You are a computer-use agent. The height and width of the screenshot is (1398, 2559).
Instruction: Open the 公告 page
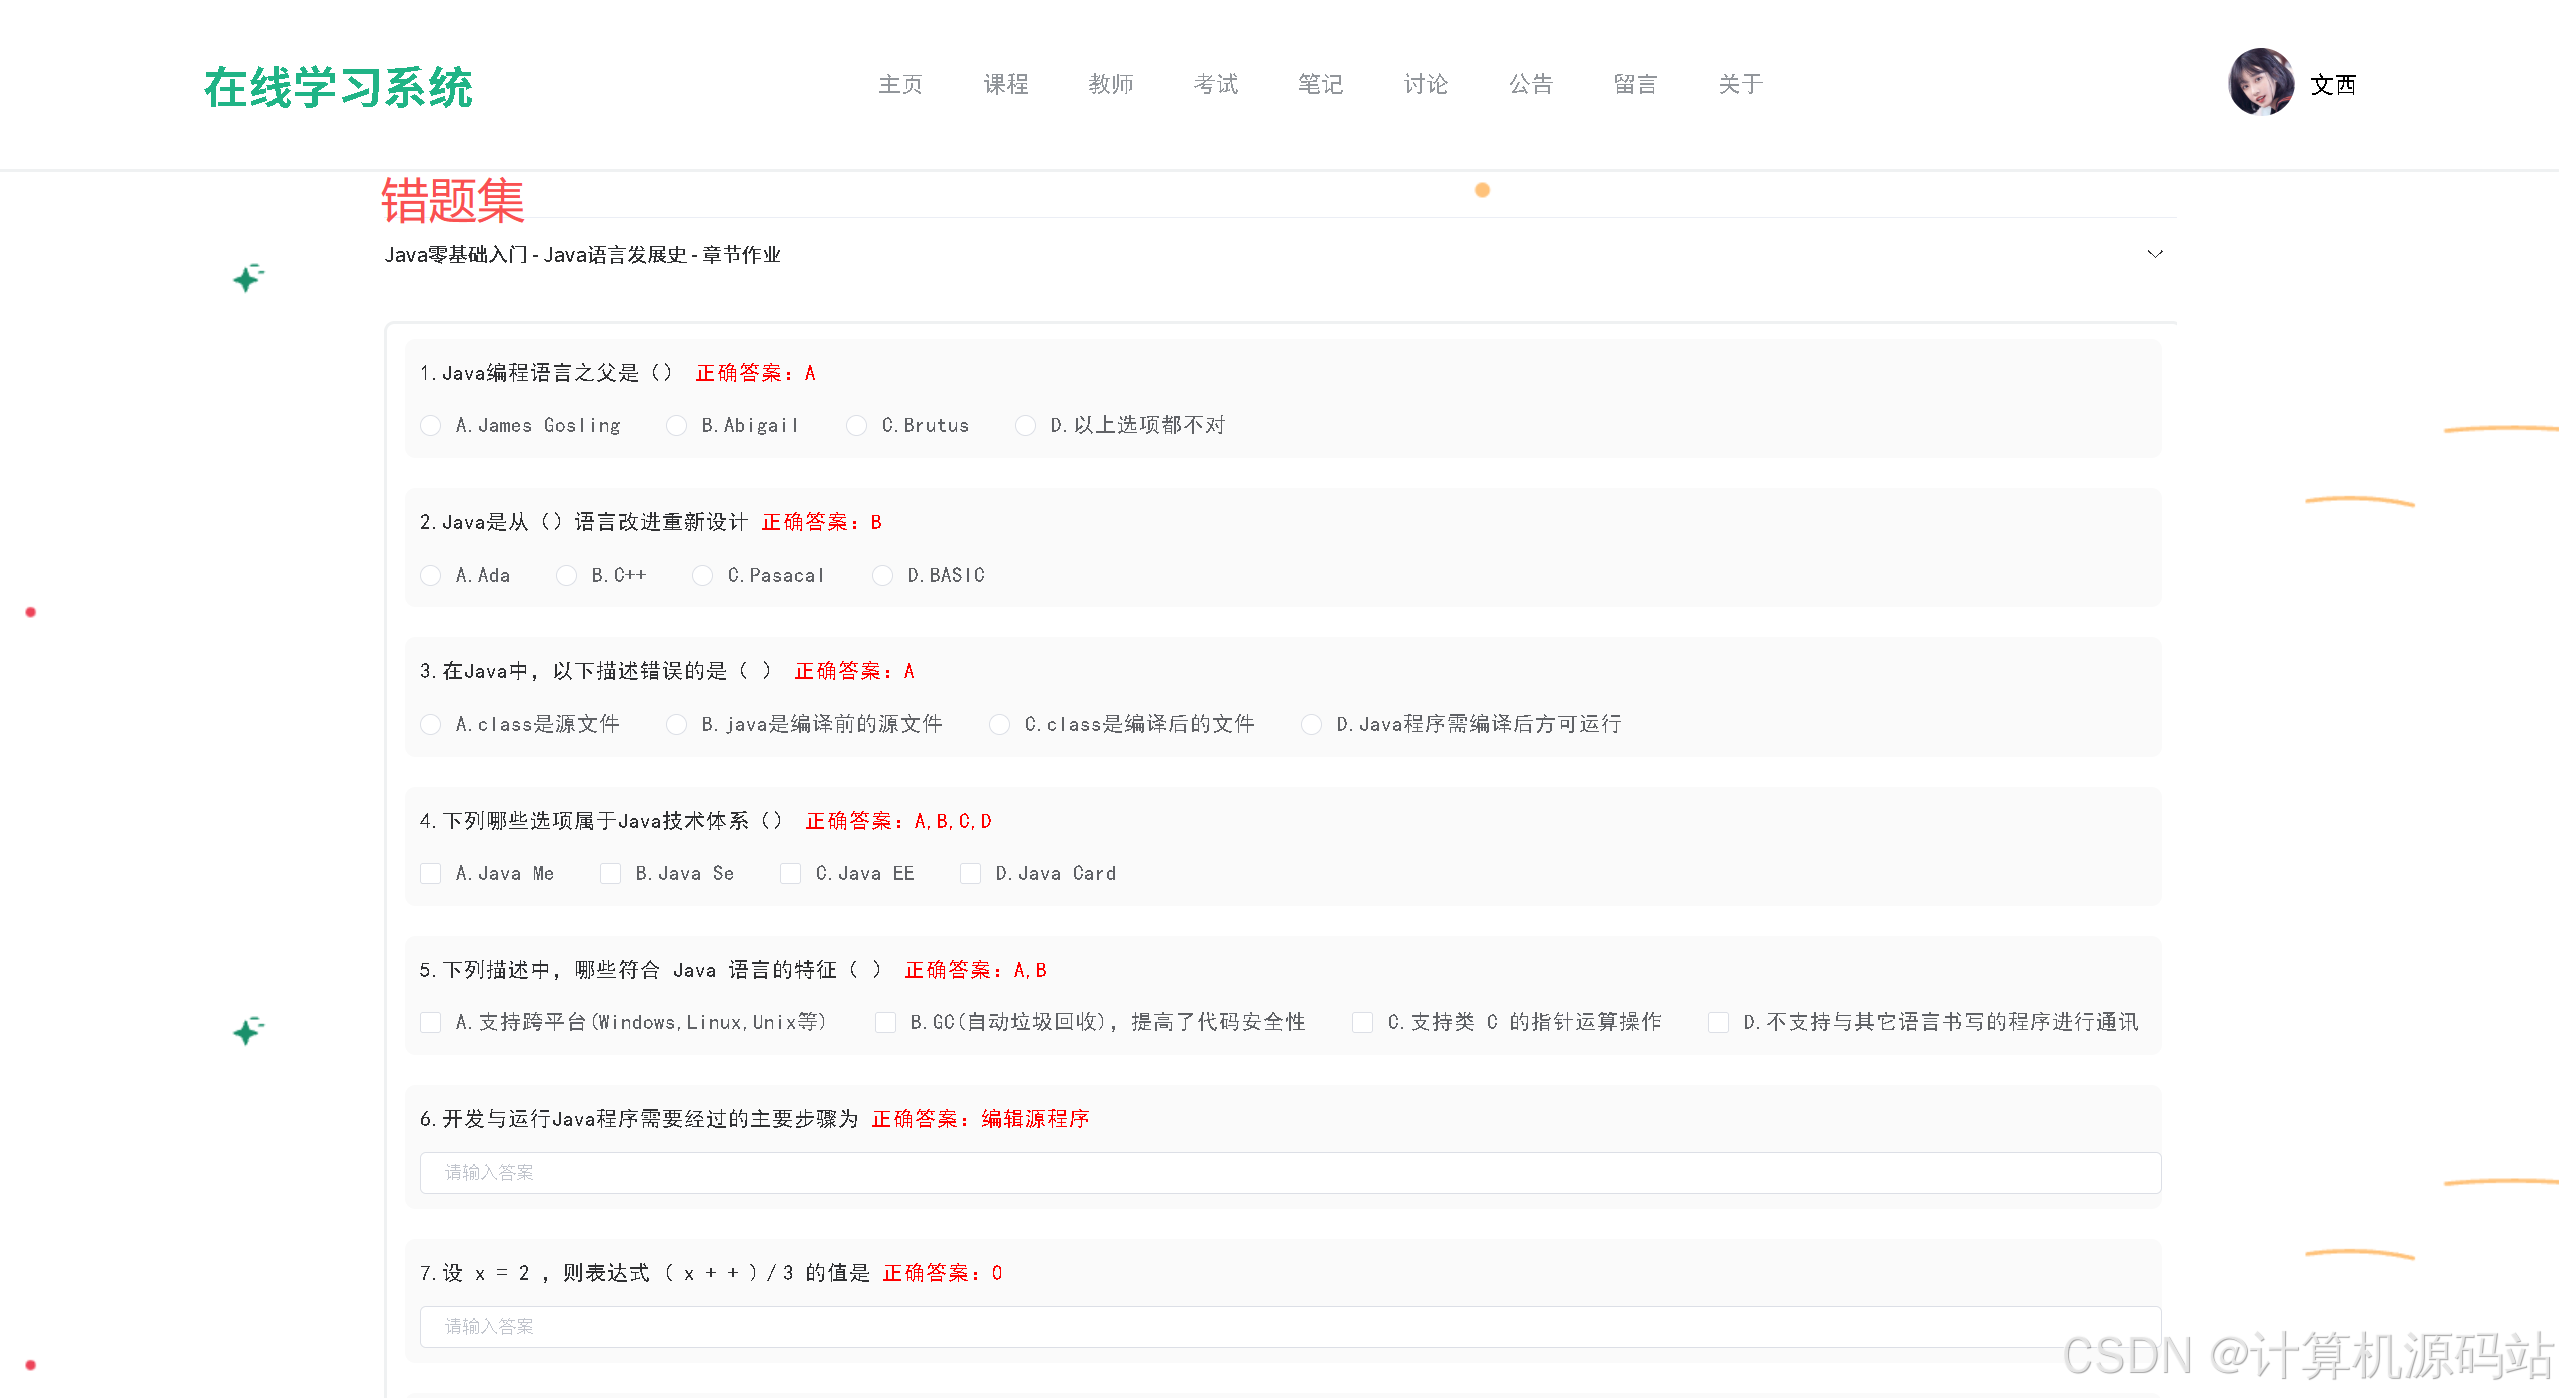(x=1530, y=85)
